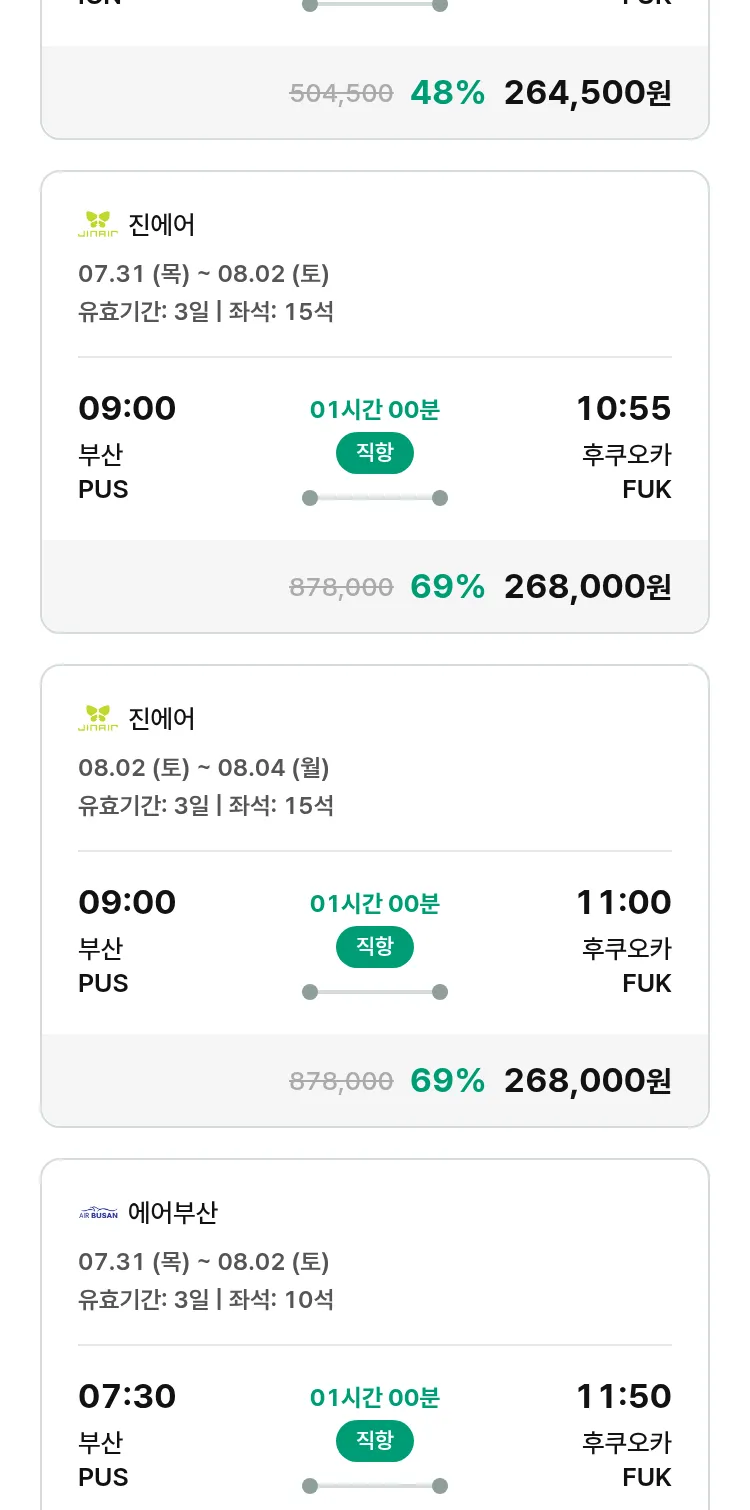The height and width of the screenshot is (1510, 750).
Task: Select the 264,500원 discounted fare
Action: point(587,93)
